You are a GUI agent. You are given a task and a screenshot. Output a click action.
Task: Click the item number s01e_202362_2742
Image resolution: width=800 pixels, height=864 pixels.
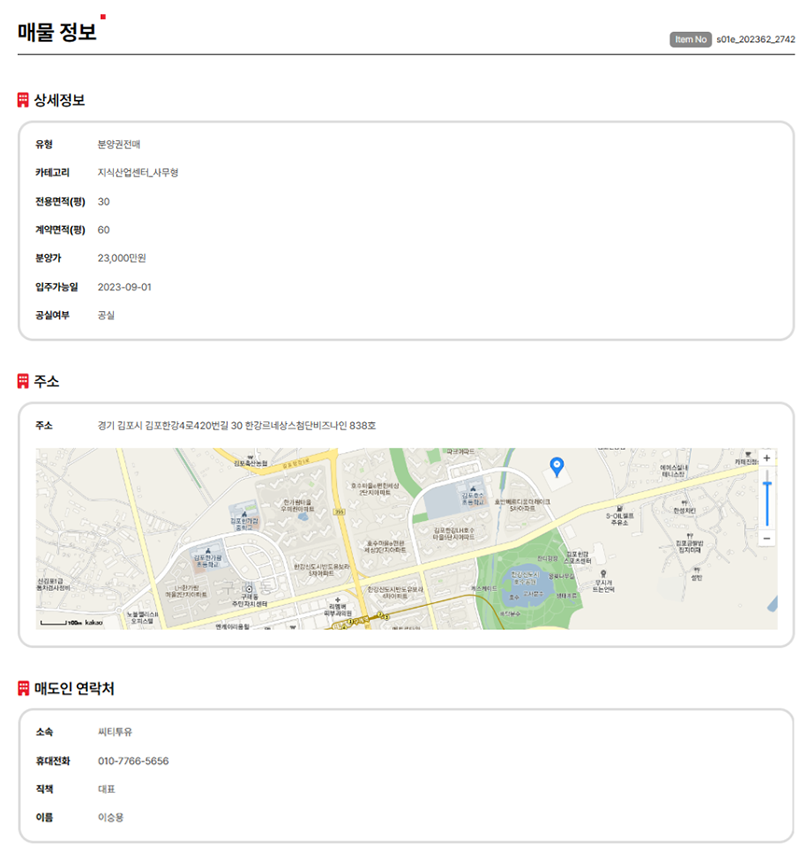[x=755, y=39]
